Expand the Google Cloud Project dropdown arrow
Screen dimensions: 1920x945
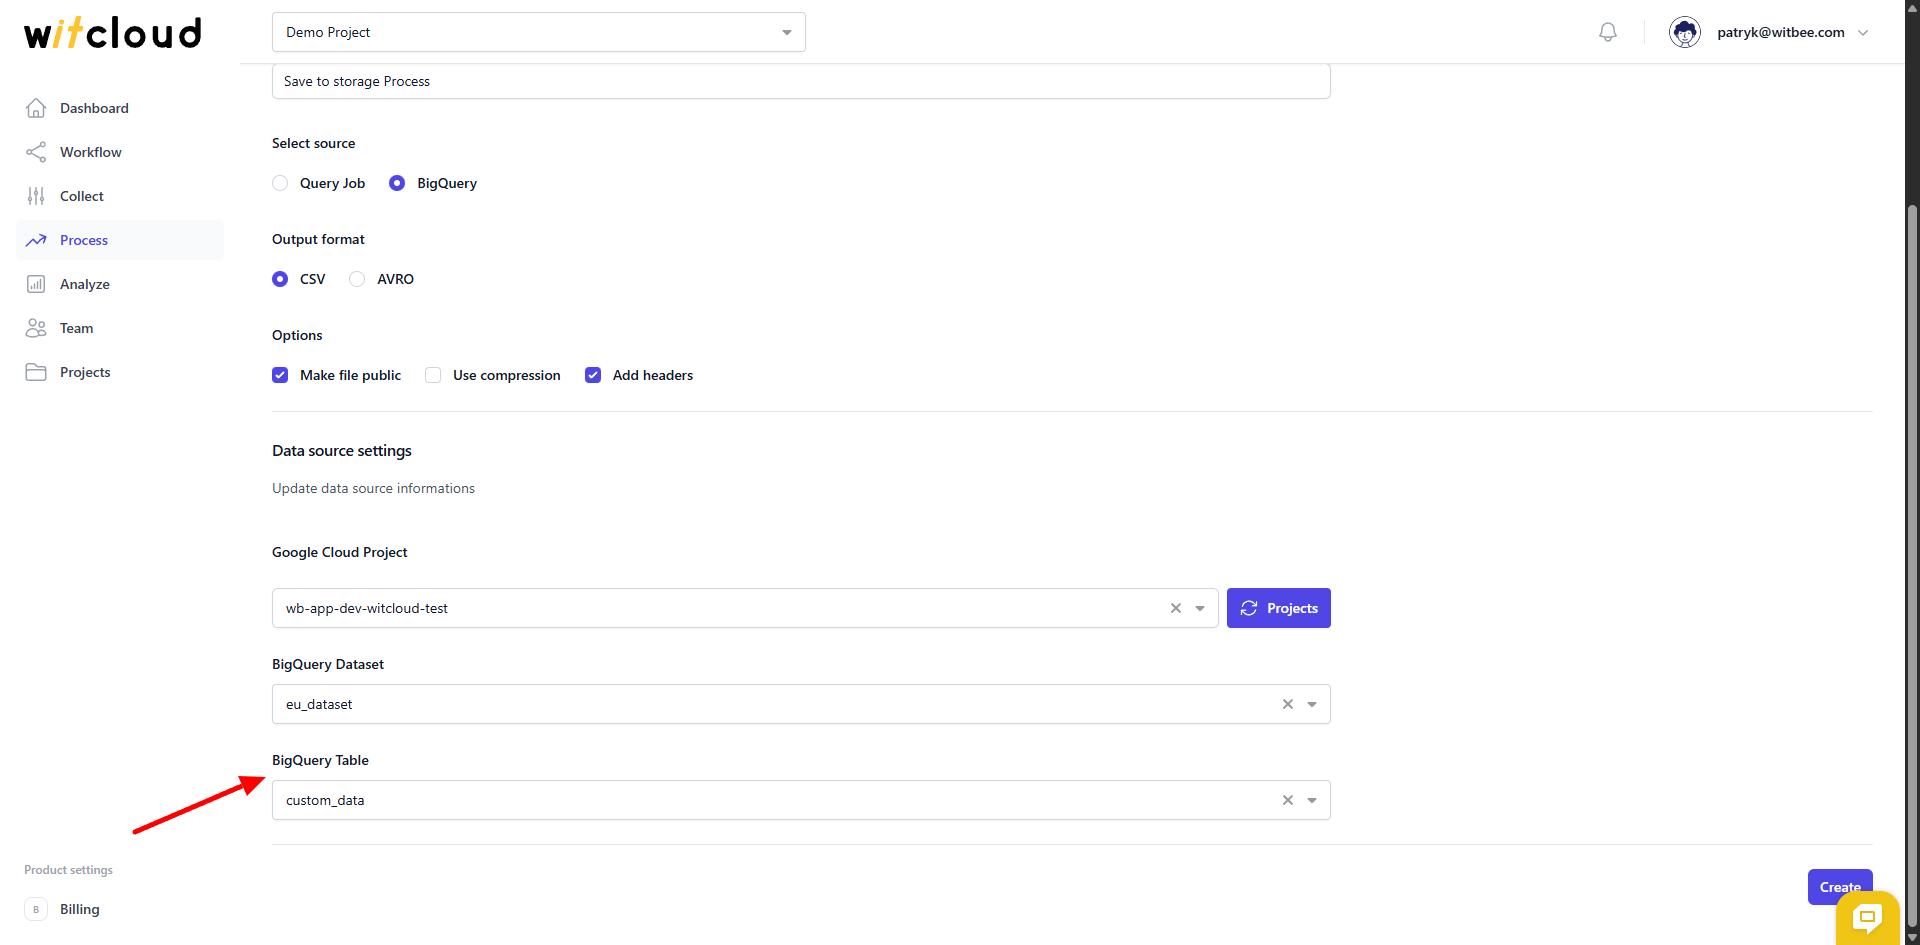(1200, 608)
